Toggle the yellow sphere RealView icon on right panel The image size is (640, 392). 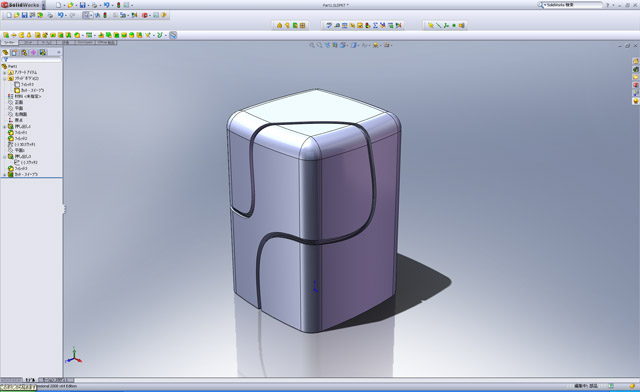[636, 101]
